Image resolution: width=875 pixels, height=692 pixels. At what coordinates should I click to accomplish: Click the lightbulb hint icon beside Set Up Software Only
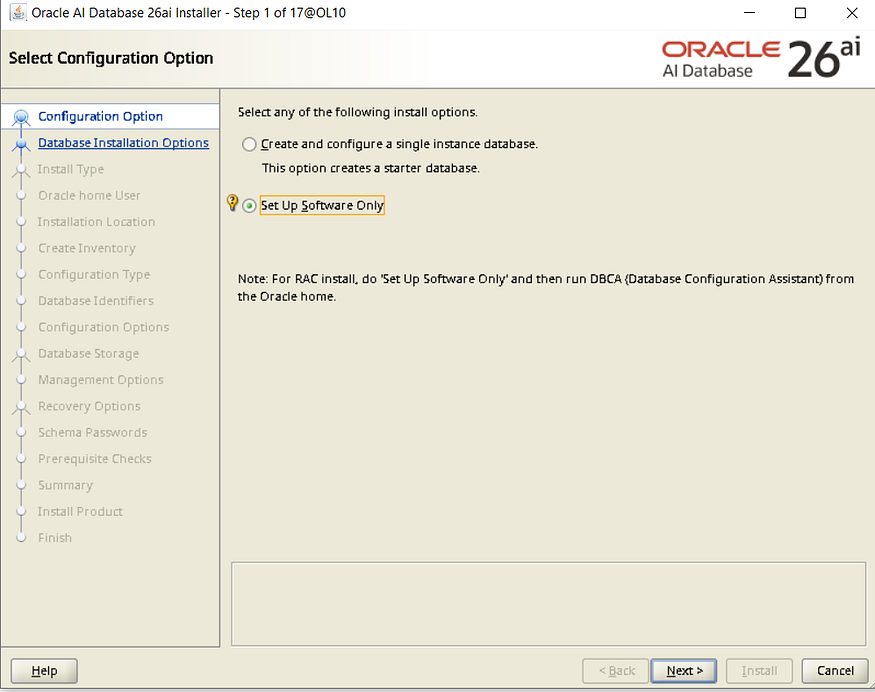pos(233,203)
